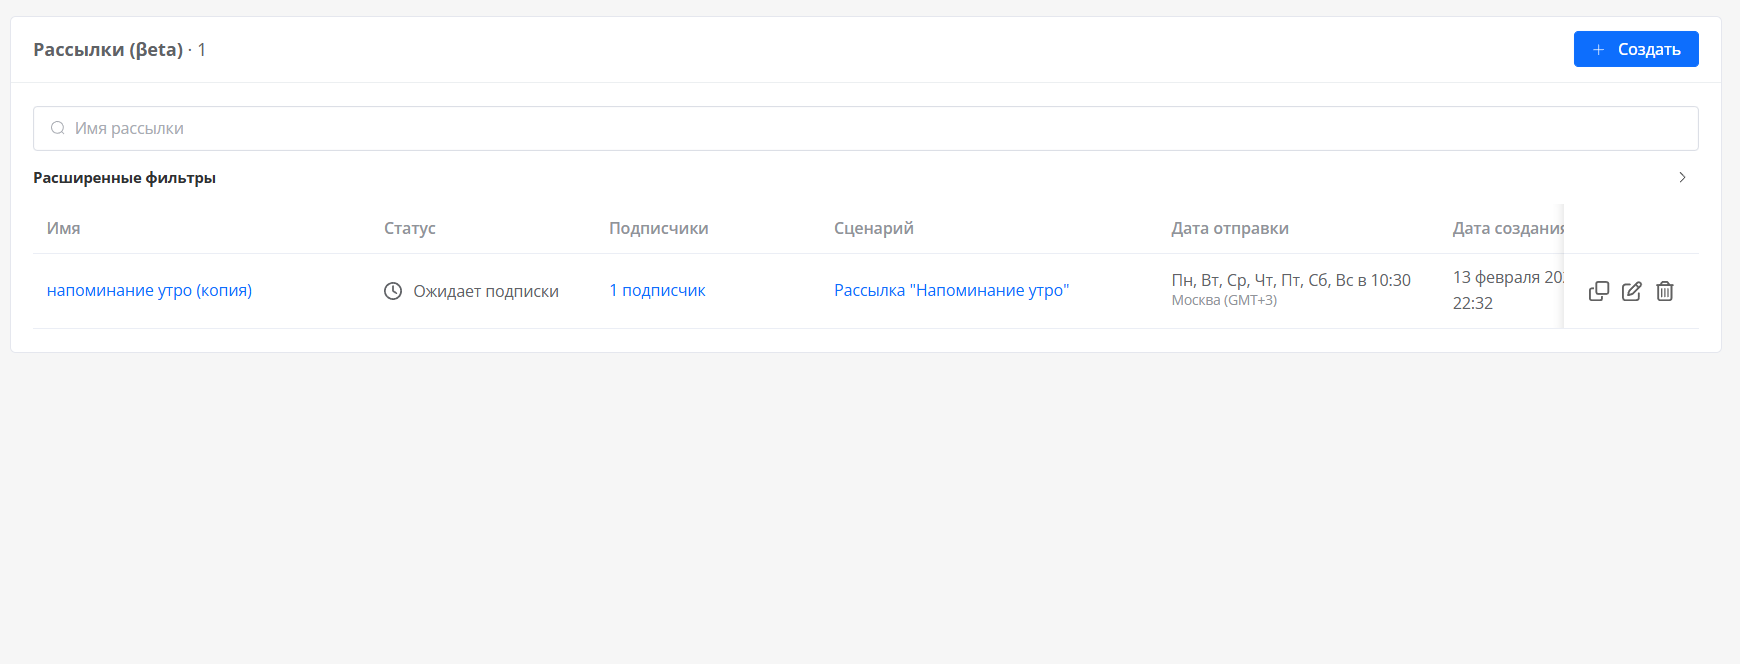This screenshot has height=664, width=1740.
Task: Click the Статус column header
Action: pyautogui.click(x=409, y=228)
